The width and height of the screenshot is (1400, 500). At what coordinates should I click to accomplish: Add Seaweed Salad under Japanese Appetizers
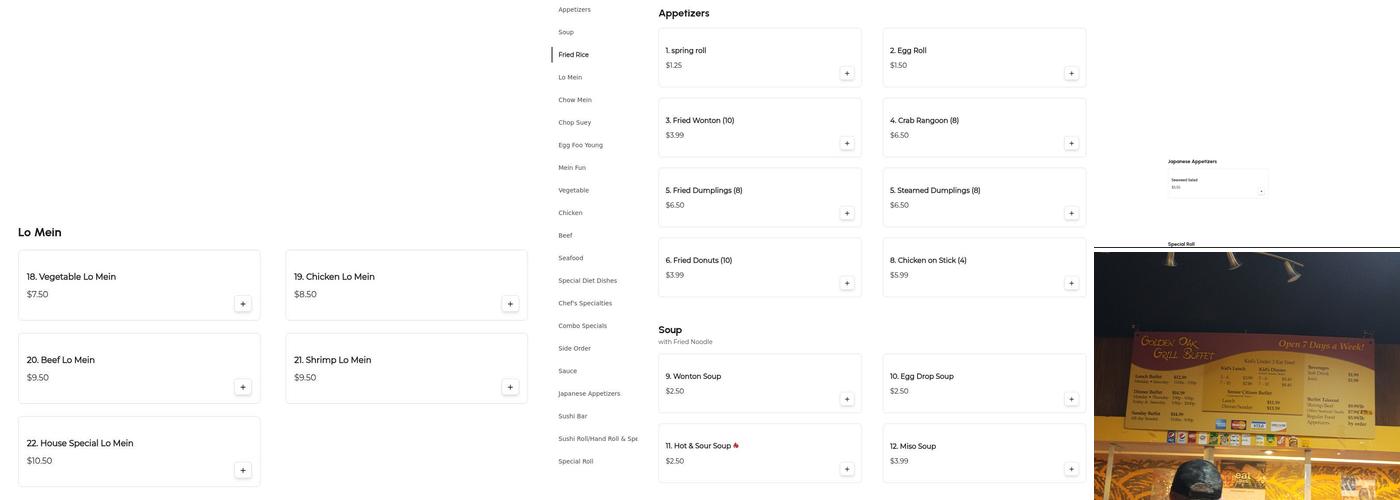click(1261, 191)
